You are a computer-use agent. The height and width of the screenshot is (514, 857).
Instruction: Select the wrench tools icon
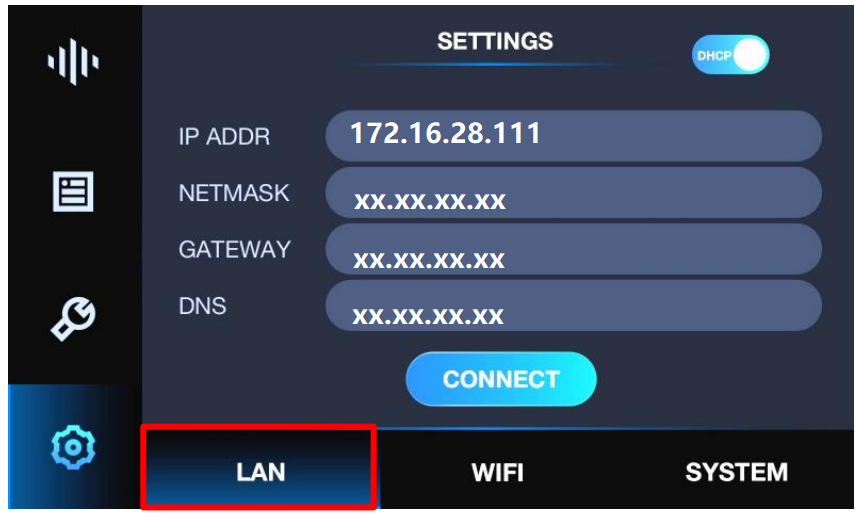[x=73, y=319]
